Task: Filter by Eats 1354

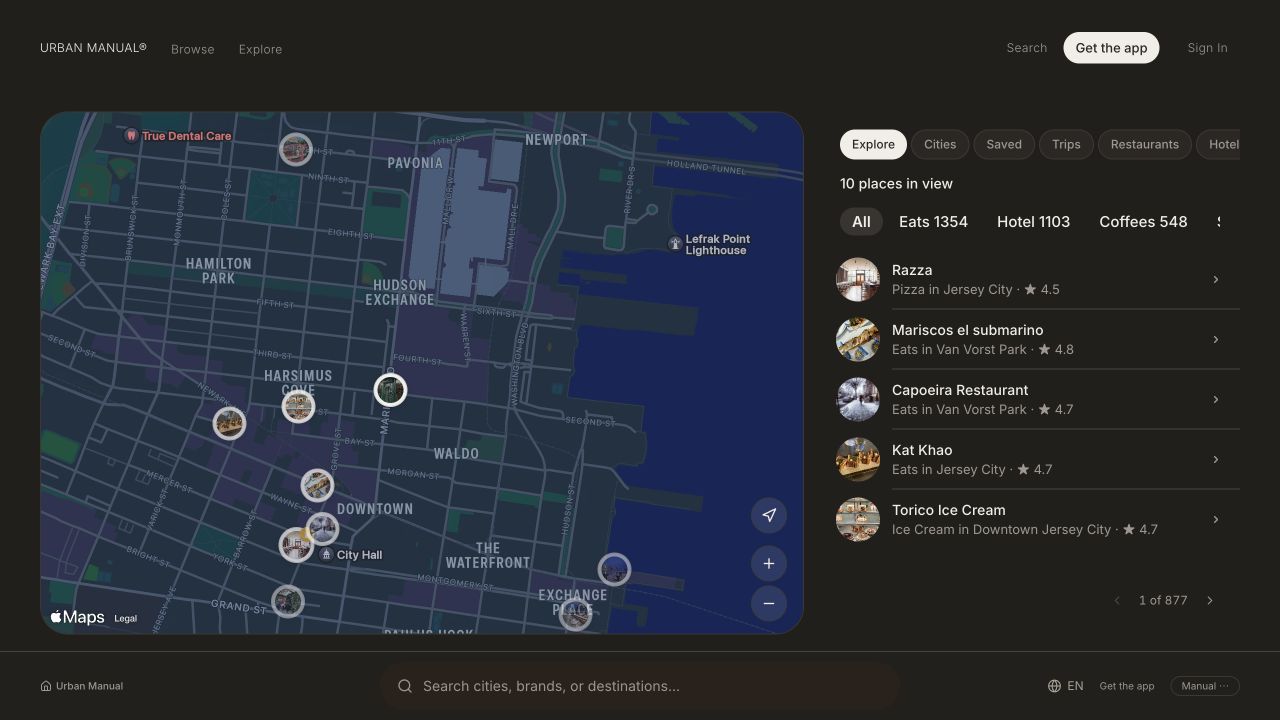Action: tap(933, 222)
